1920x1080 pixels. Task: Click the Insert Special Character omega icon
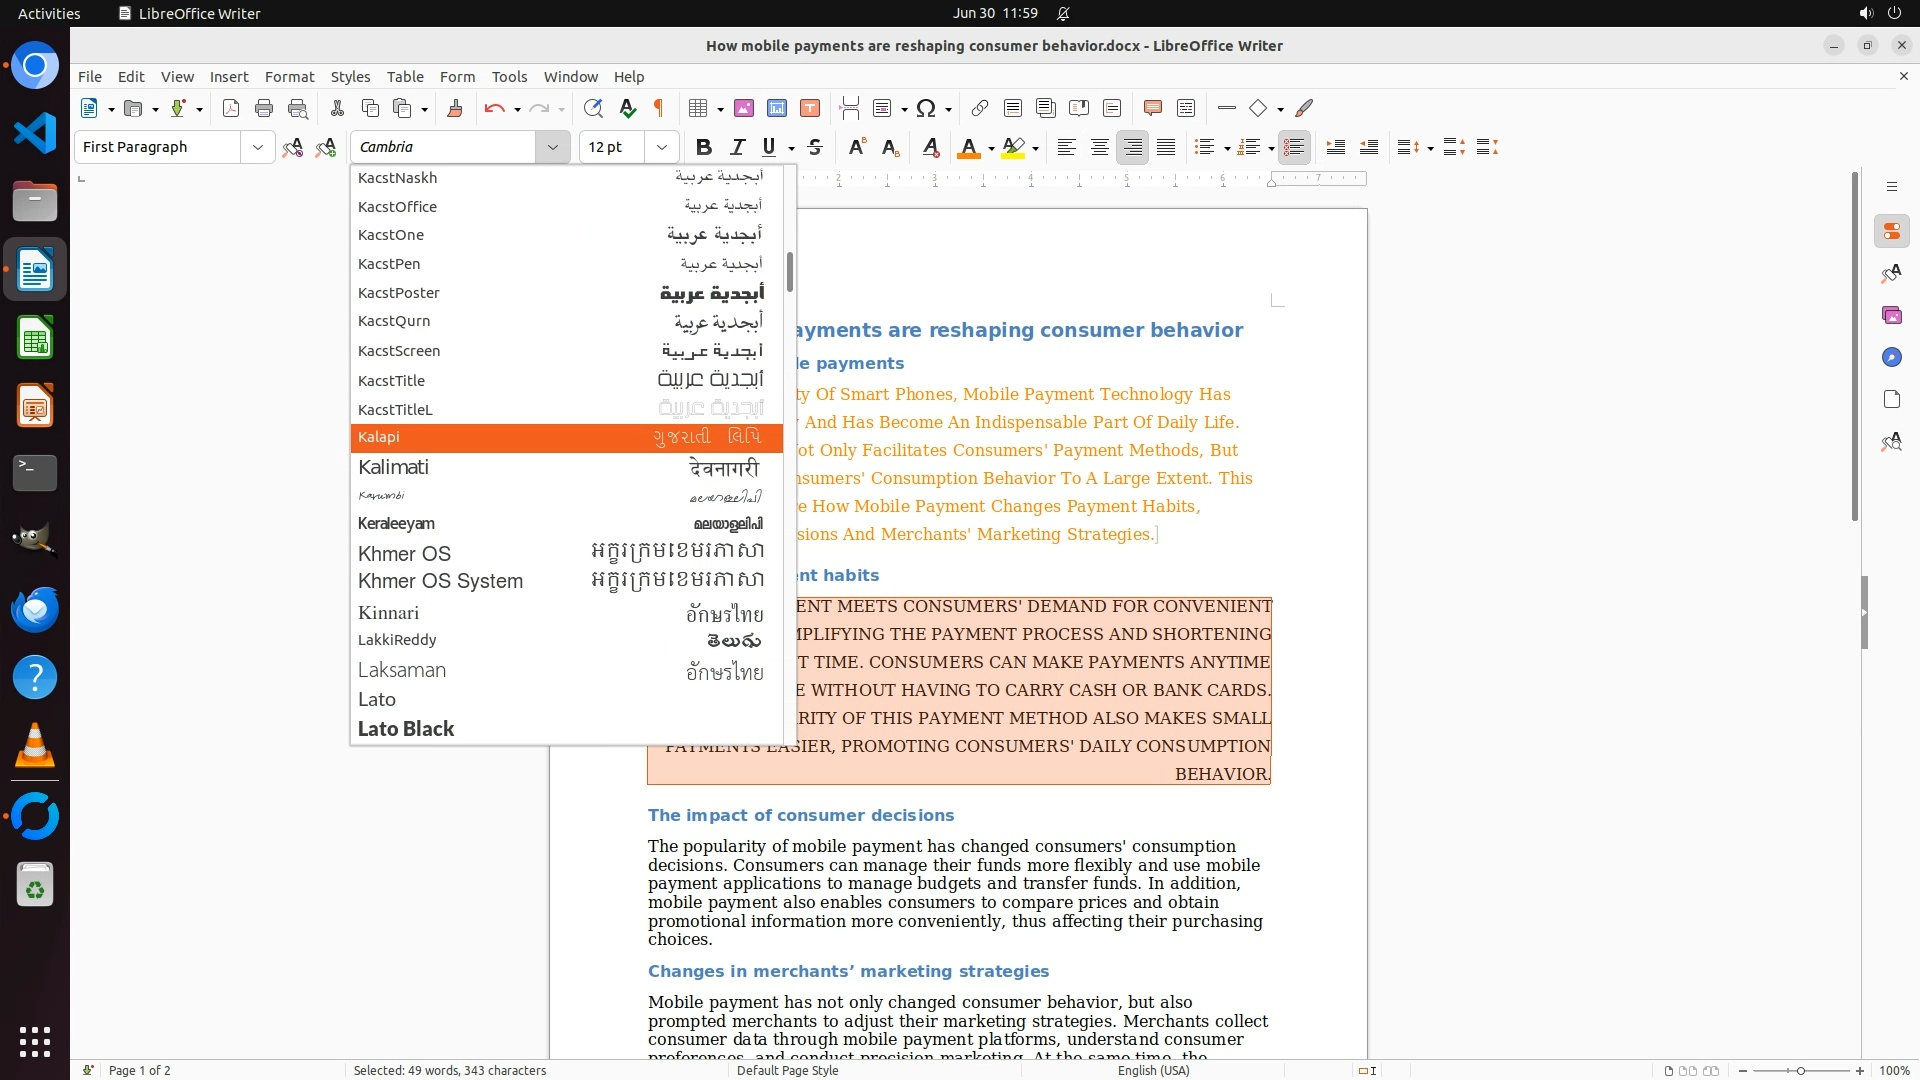pos(926,108)
